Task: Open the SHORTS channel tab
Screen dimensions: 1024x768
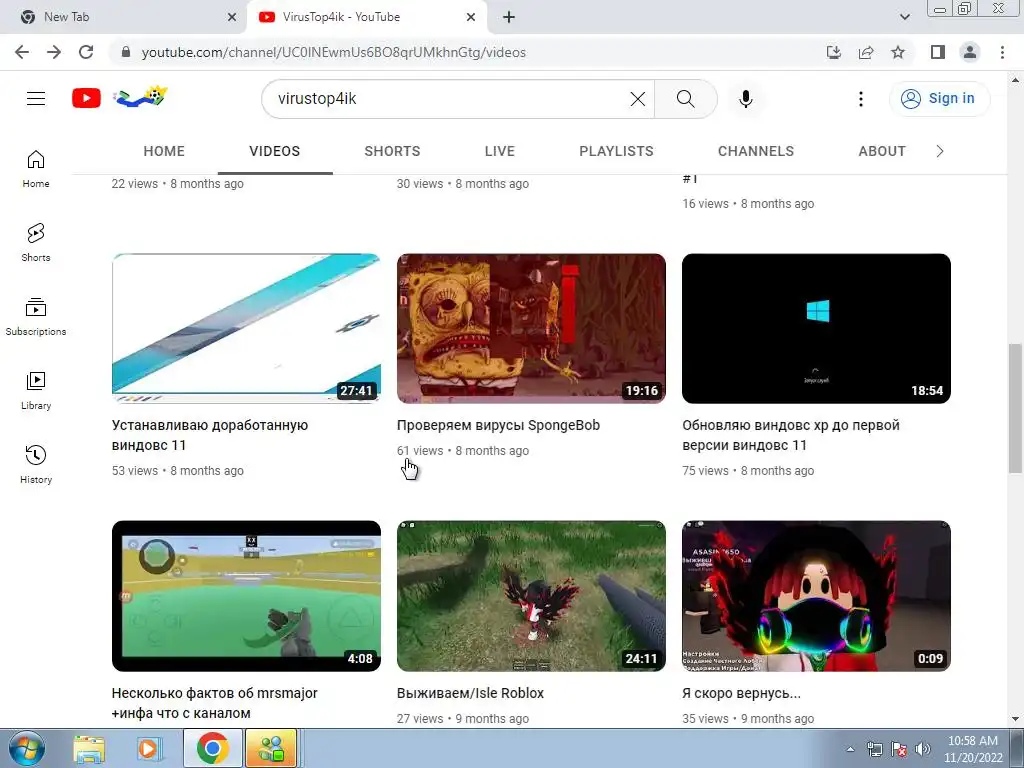Action: click(x=392, y=152)
